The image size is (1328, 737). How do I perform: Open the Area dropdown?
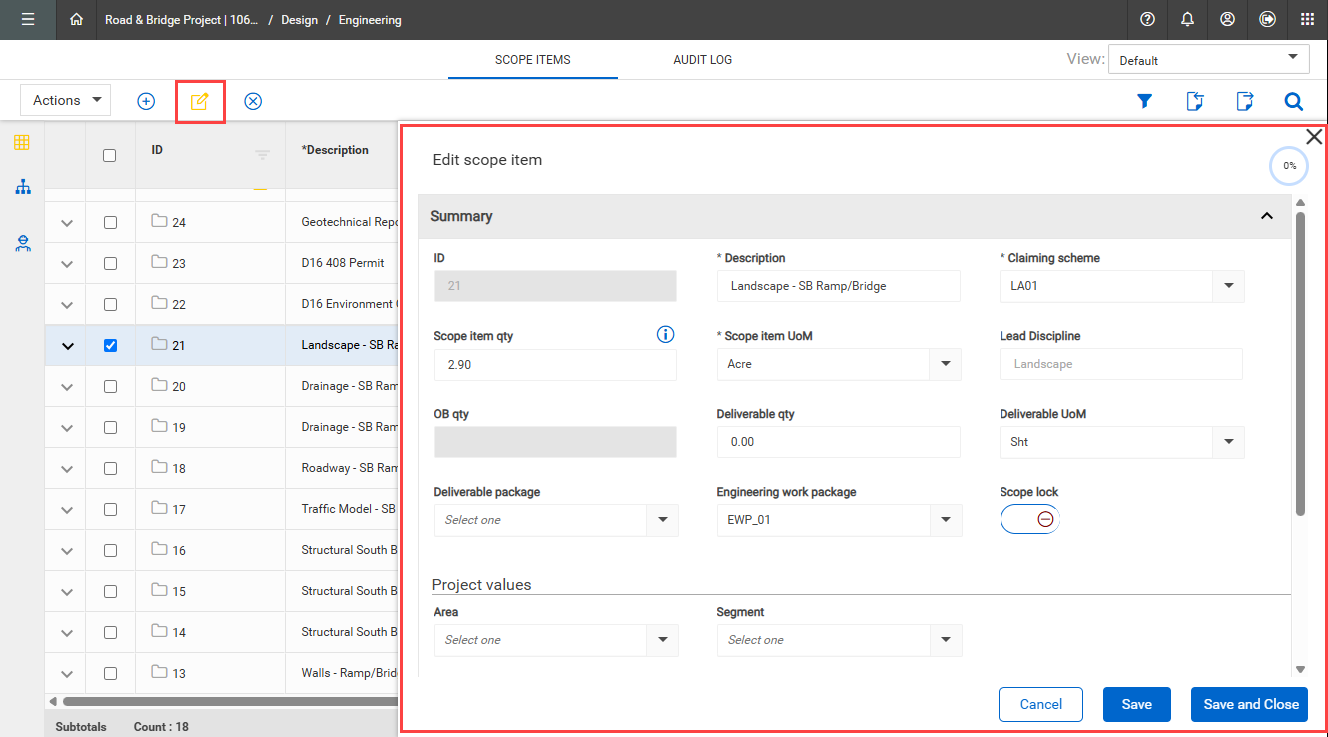tap(556, 640)
